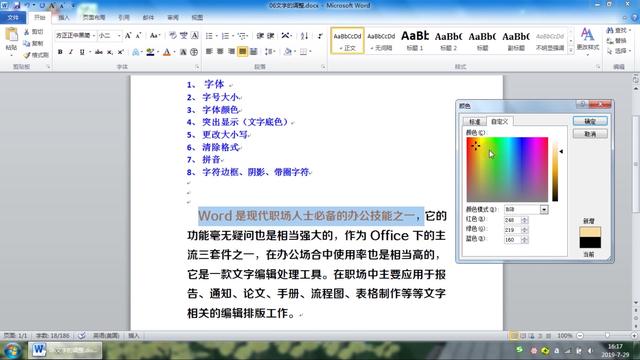640x360 pixels.
Task: Align paragraph text to the left
Action: (209, 51)
